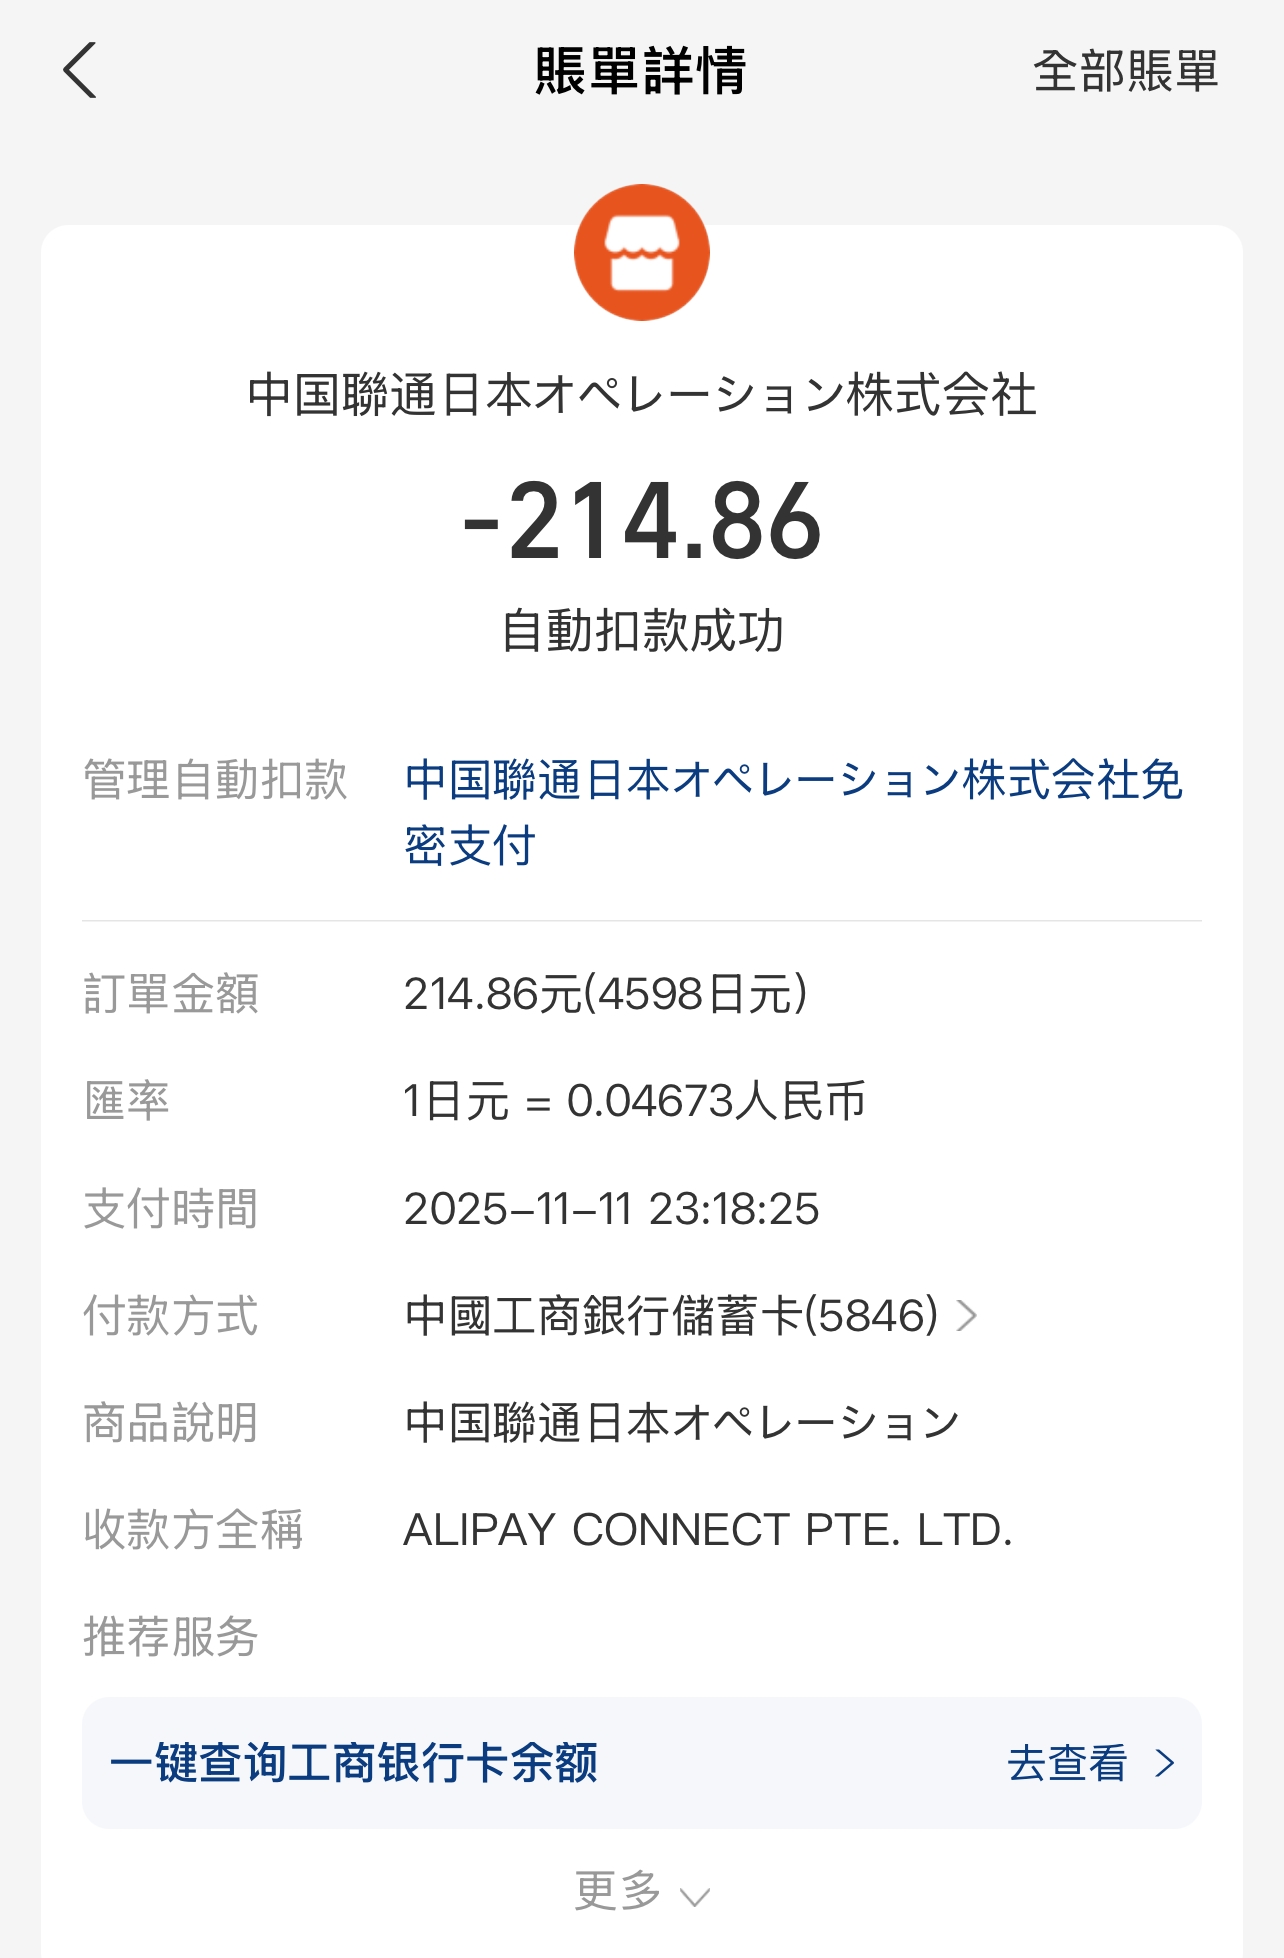This screenshot has width=1284, height=1958.
Task: Tap the orange merchant store icon
Action: pos(642,253)
